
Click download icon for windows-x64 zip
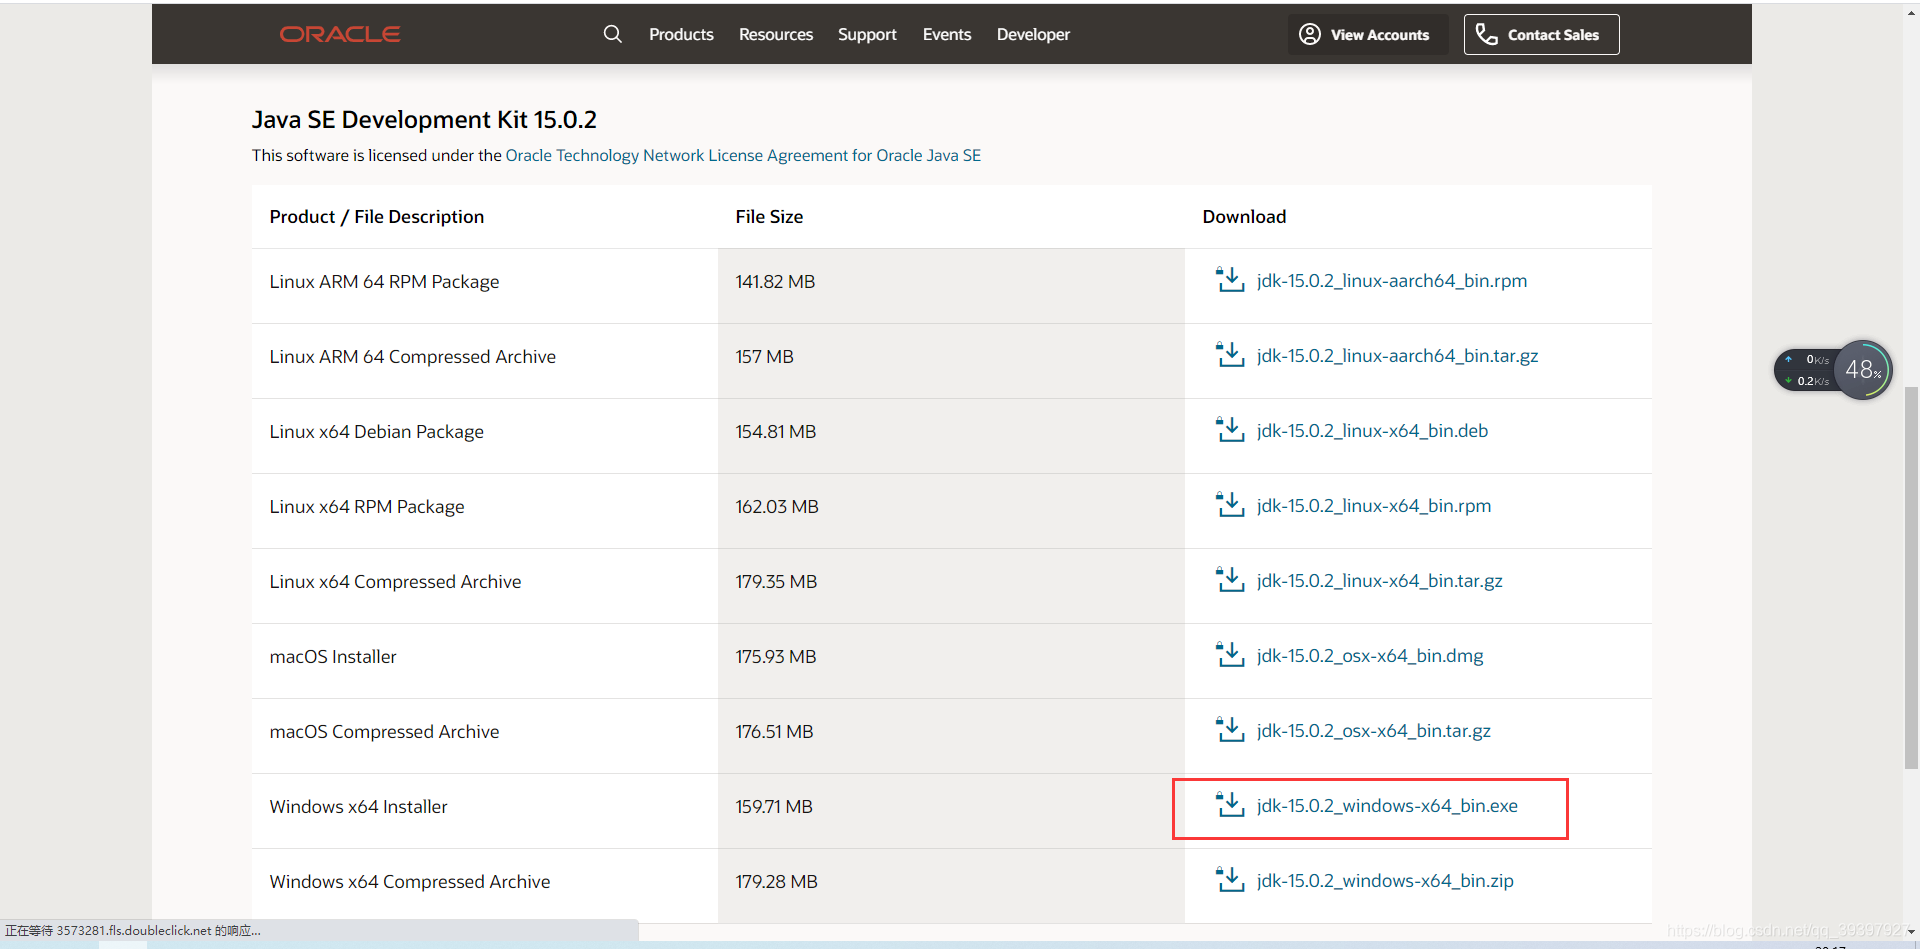coord(1230,880)
